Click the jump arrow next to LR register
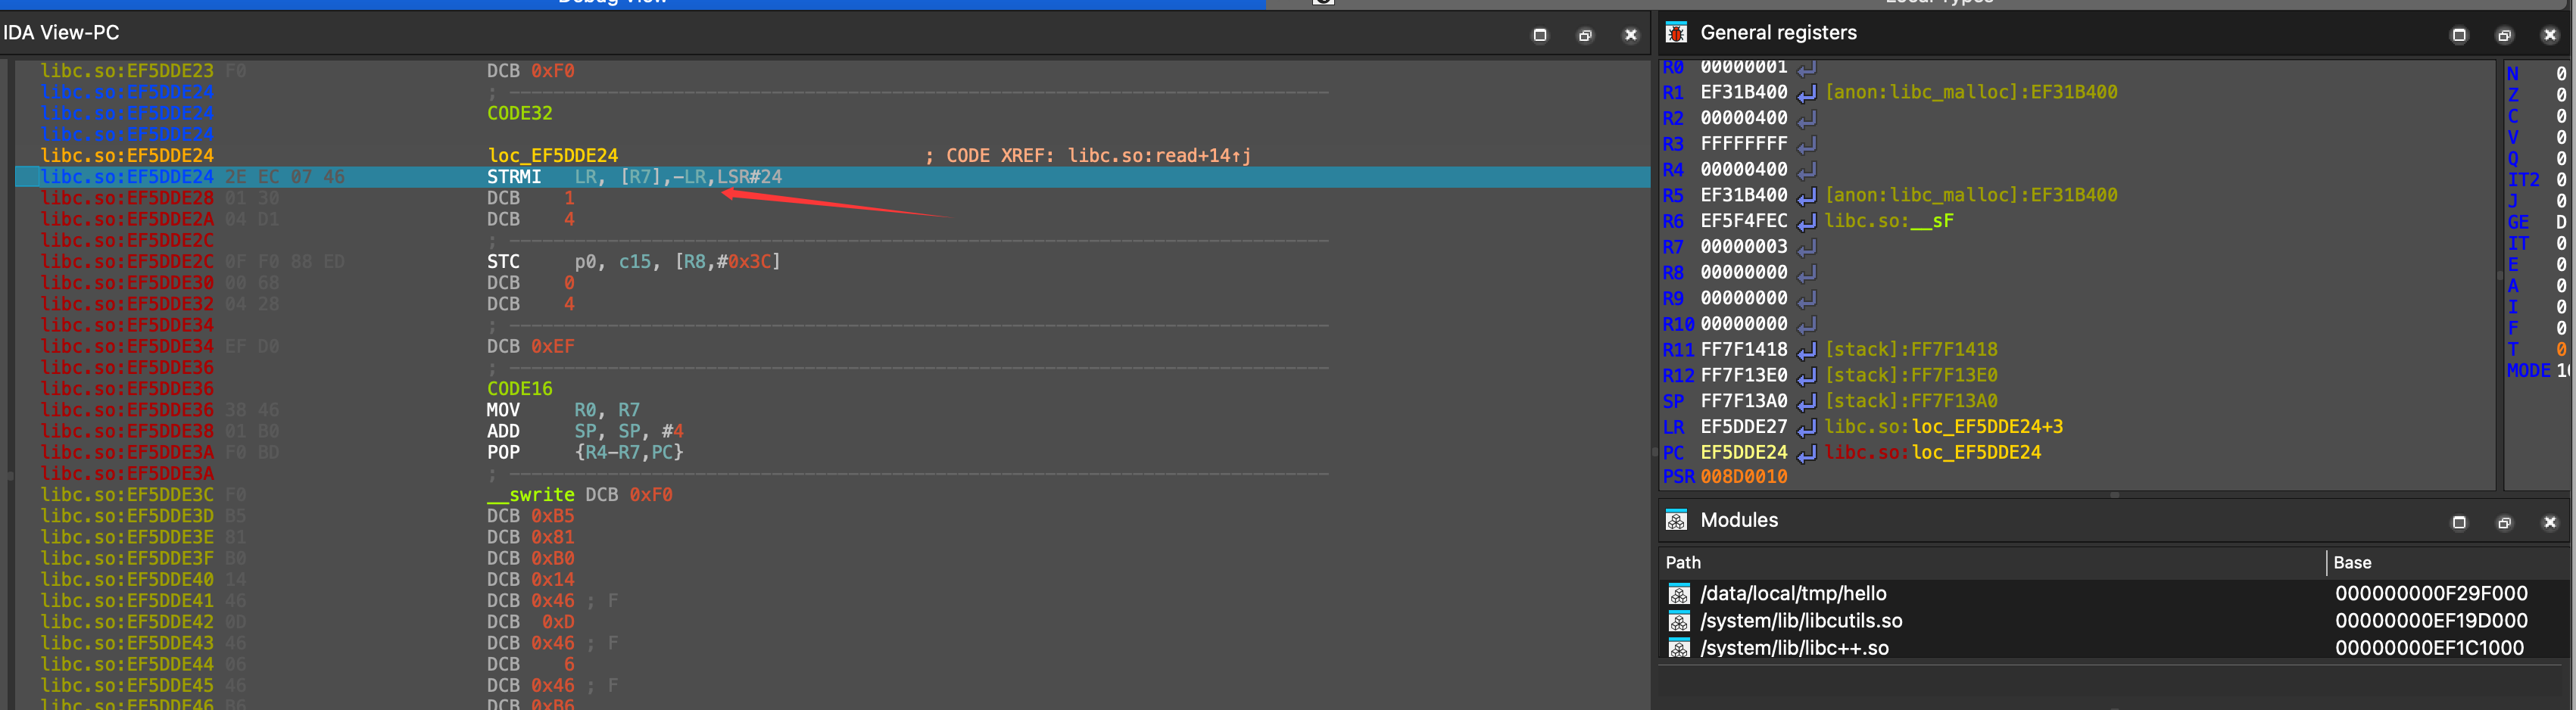 point(1806,428)
